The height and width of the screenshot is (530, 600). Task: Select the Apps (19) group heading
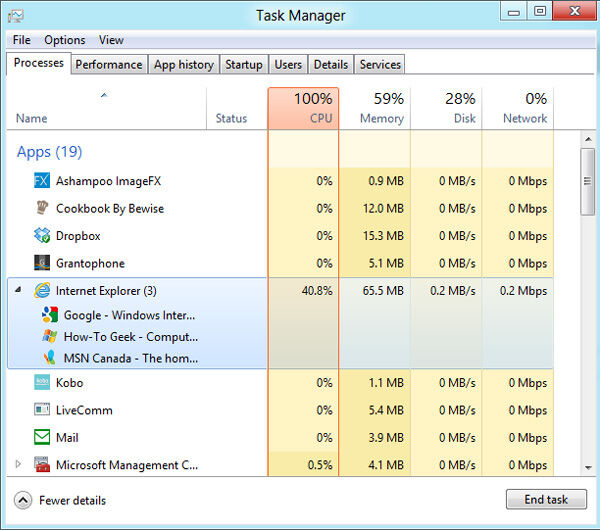click(49, 152)
